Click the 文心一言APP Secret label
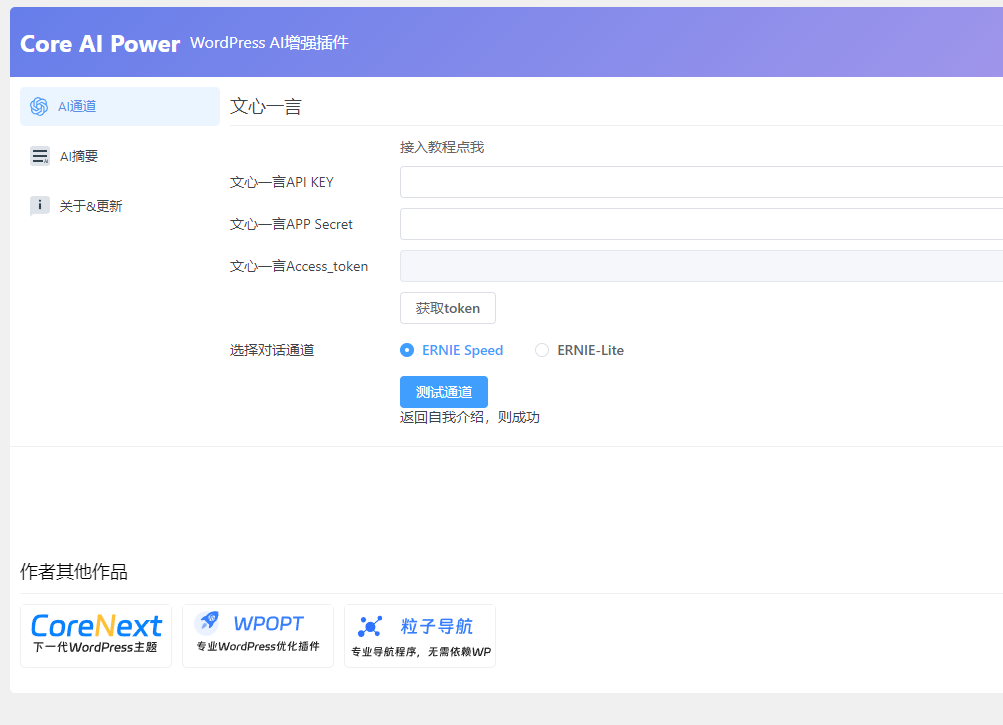This screenshot has height=725, width=1003. (291, 224)
